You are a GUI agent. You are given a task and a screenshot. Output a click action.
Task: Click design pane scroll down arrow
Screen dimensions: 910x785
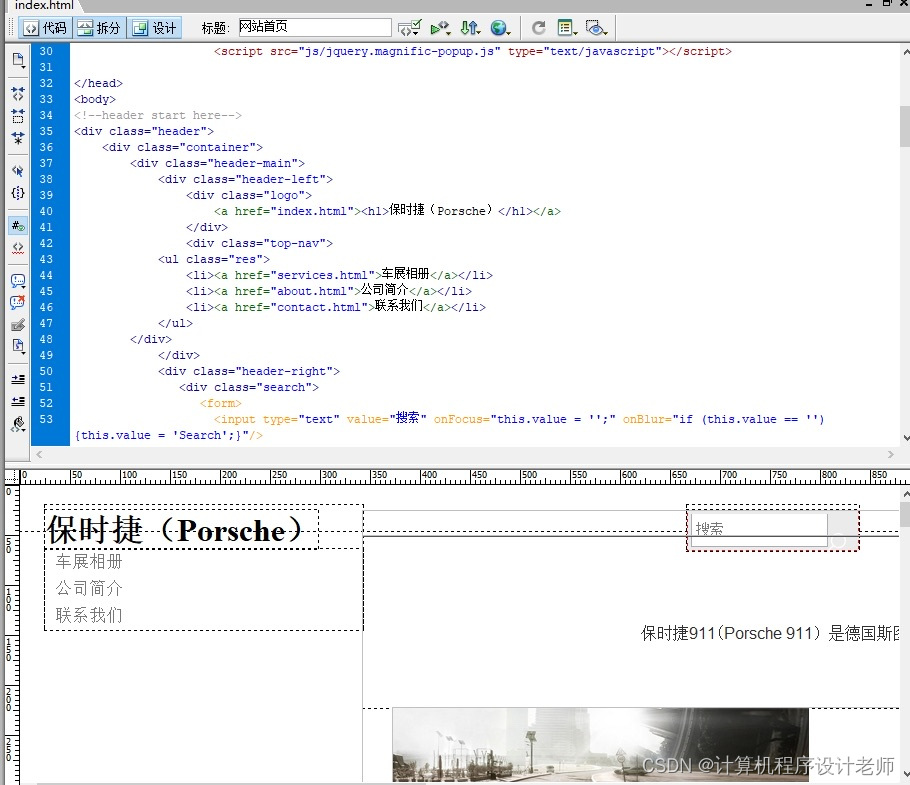point(904,773)
